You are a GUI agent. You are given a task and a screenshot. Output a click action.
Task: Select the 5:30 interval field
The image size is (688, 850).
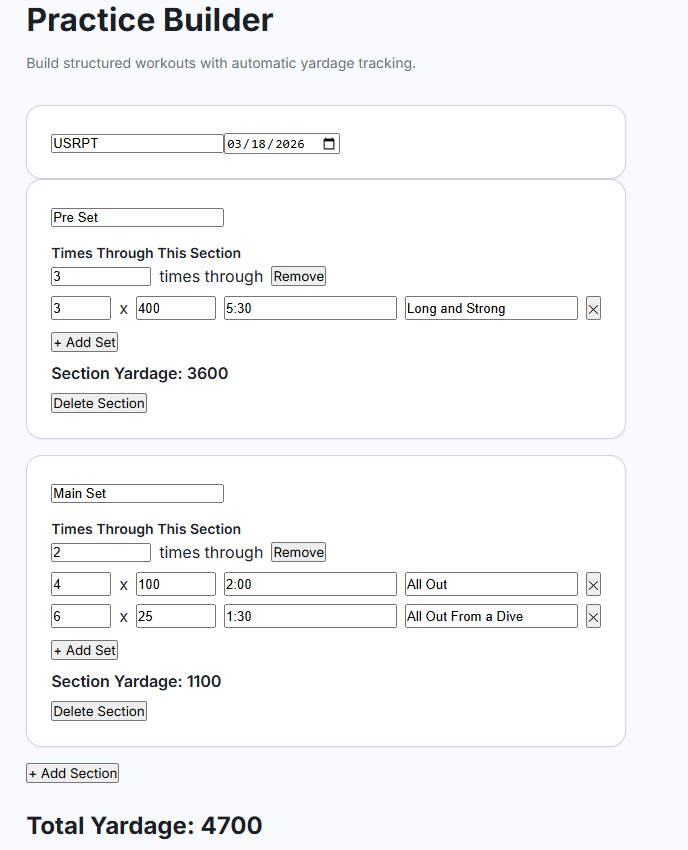pyautogui.click(x=310, y=308)
